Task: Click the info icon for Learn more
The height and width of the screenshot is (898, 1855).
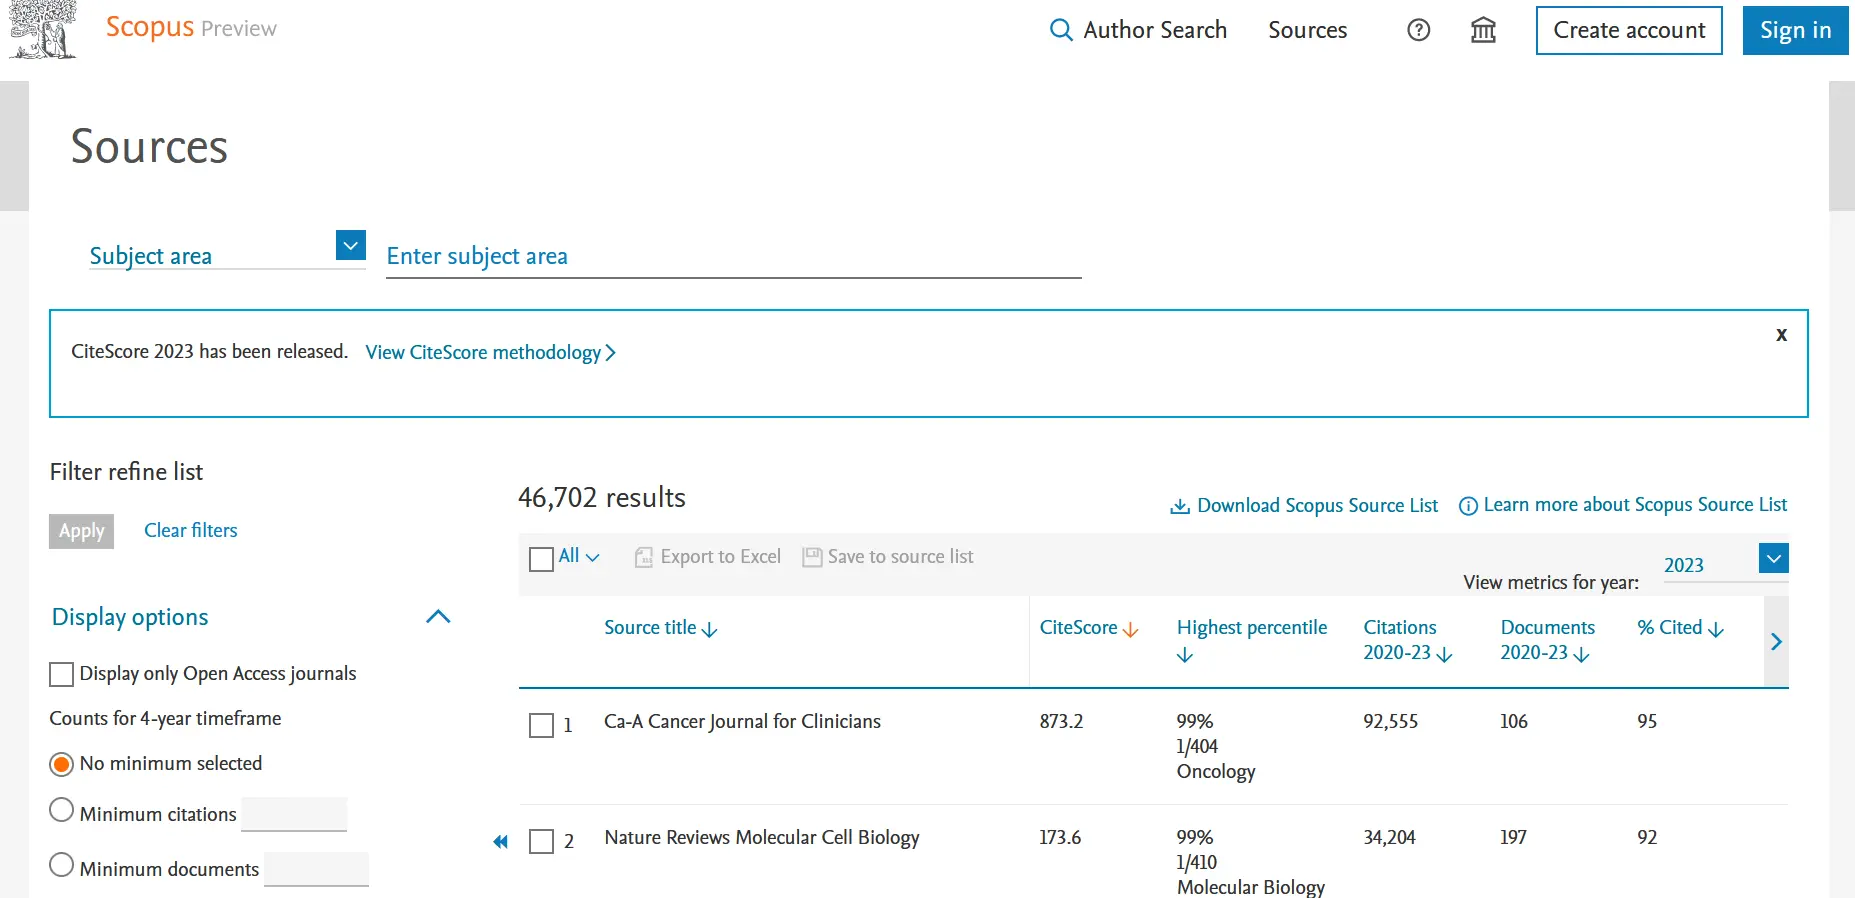Action: point(1468,506)
